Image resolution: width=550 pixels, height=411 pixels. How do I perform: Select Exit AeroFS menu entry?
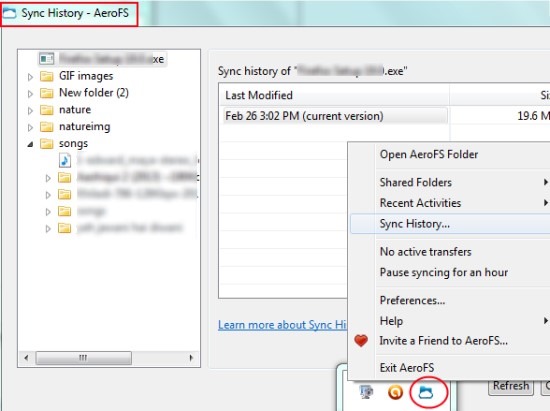click(407, 368)
